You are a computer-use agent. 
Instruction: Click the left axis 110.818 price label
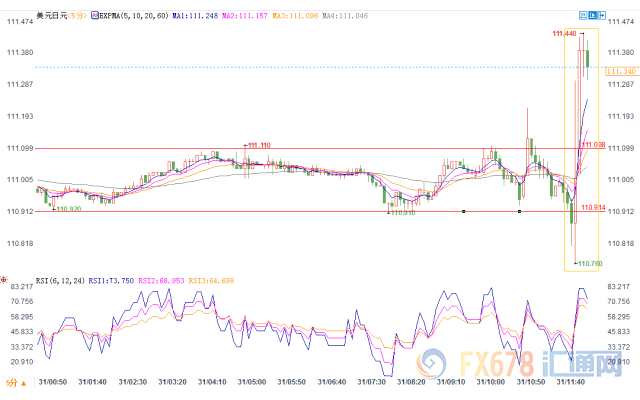tap(20, 244)
